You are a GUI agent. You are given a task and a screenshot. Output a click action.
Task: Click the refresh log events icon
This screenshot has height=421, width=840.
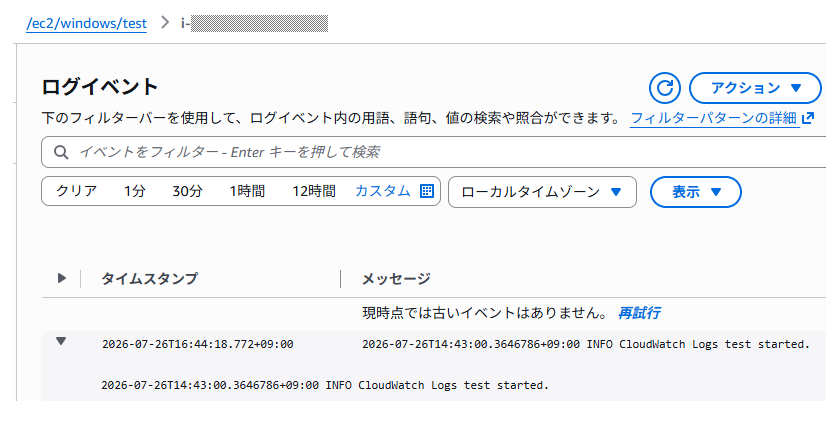tap(664, 88)
